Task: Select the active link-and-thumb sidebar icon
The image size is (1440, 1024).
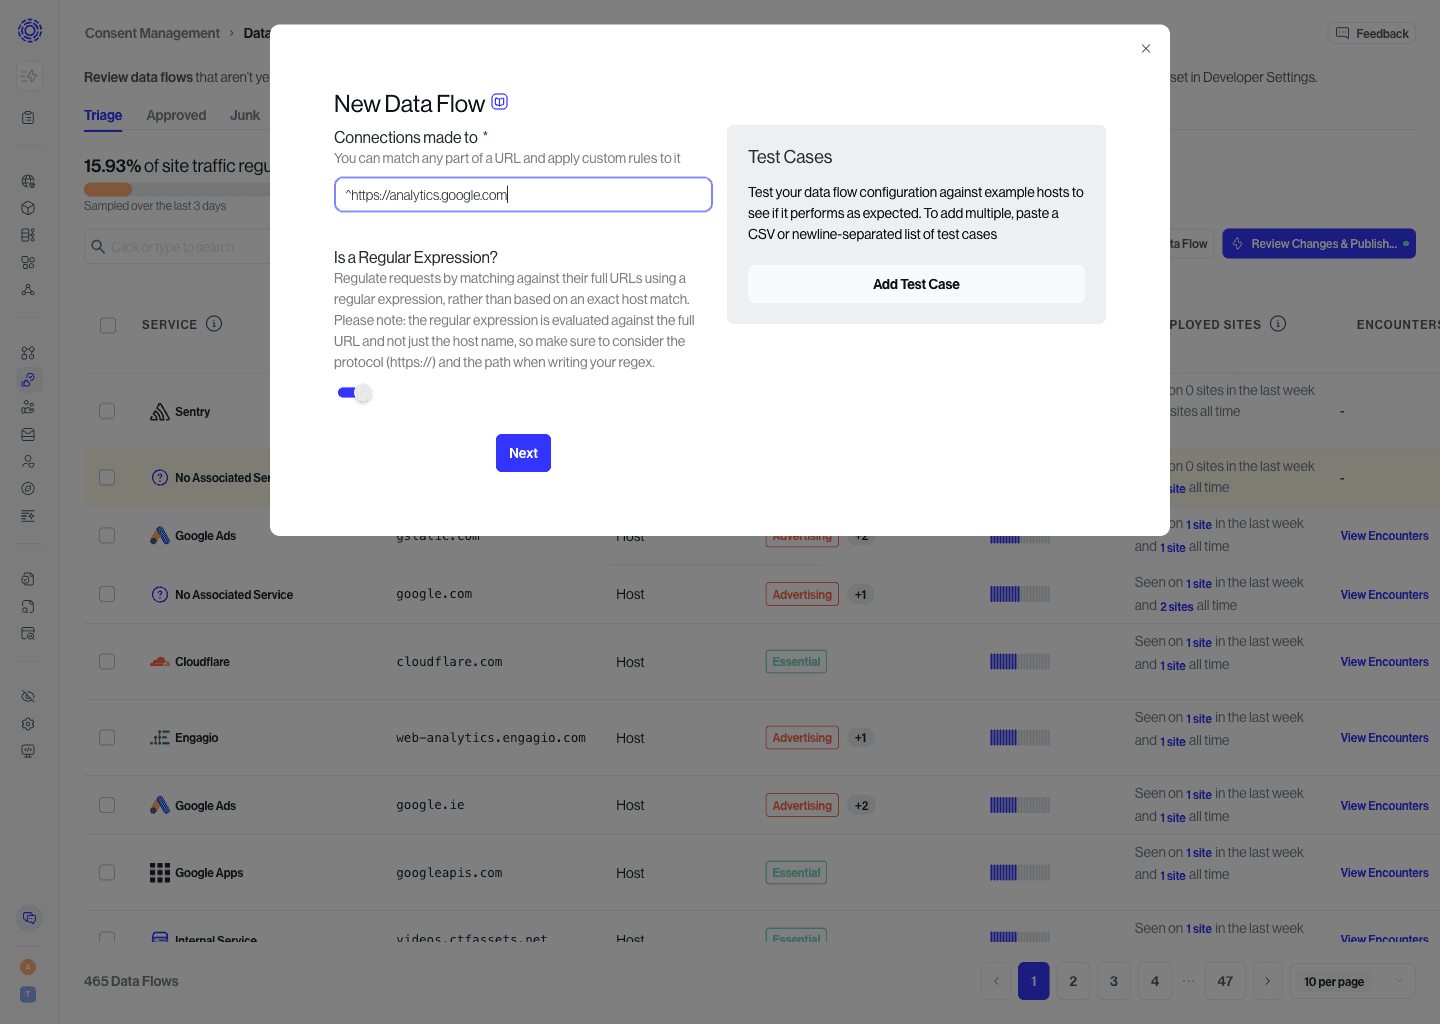Action: 28,380
